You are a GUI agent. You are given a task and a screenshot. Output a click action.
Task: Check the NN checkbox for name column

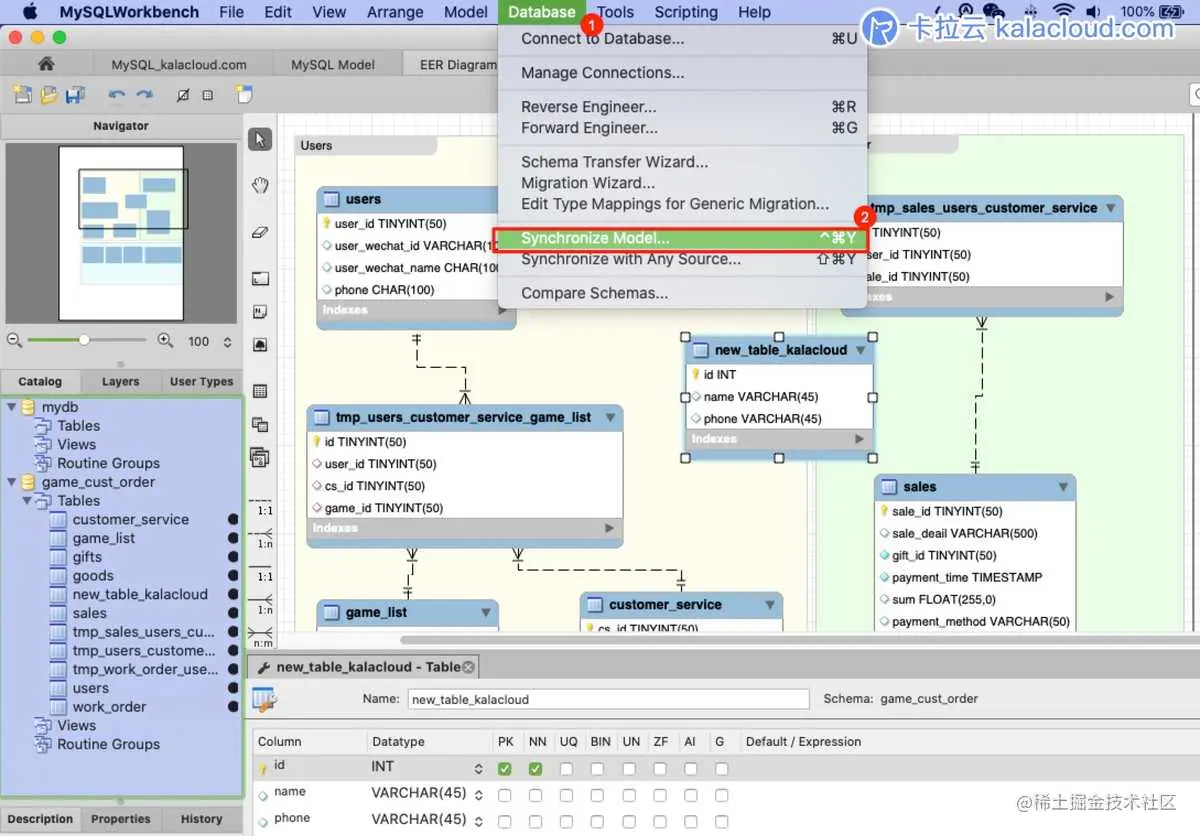(536, 796)
